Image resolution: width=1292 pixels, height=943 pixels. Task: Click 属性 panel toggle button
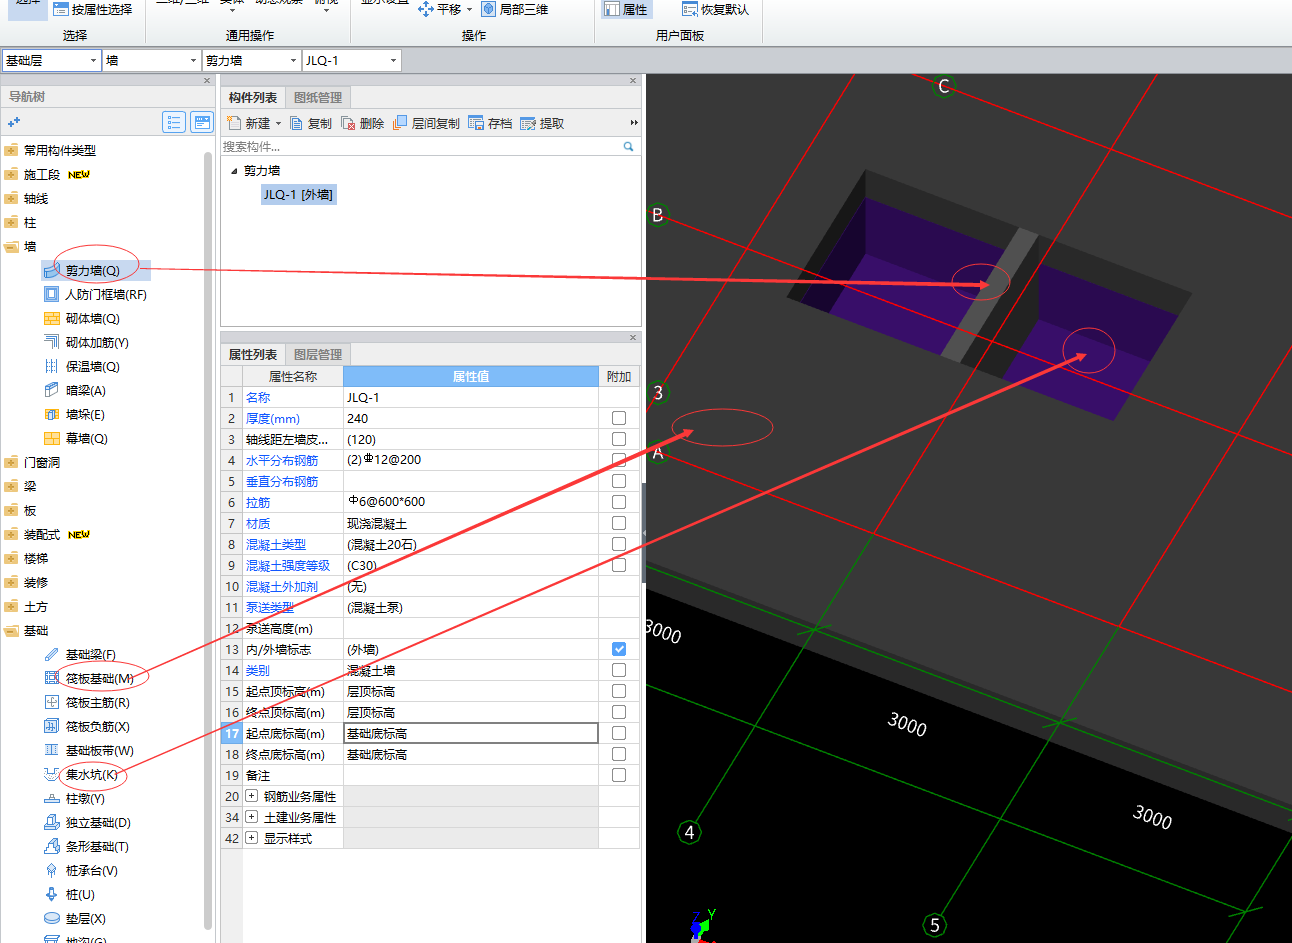click(626, 9)
